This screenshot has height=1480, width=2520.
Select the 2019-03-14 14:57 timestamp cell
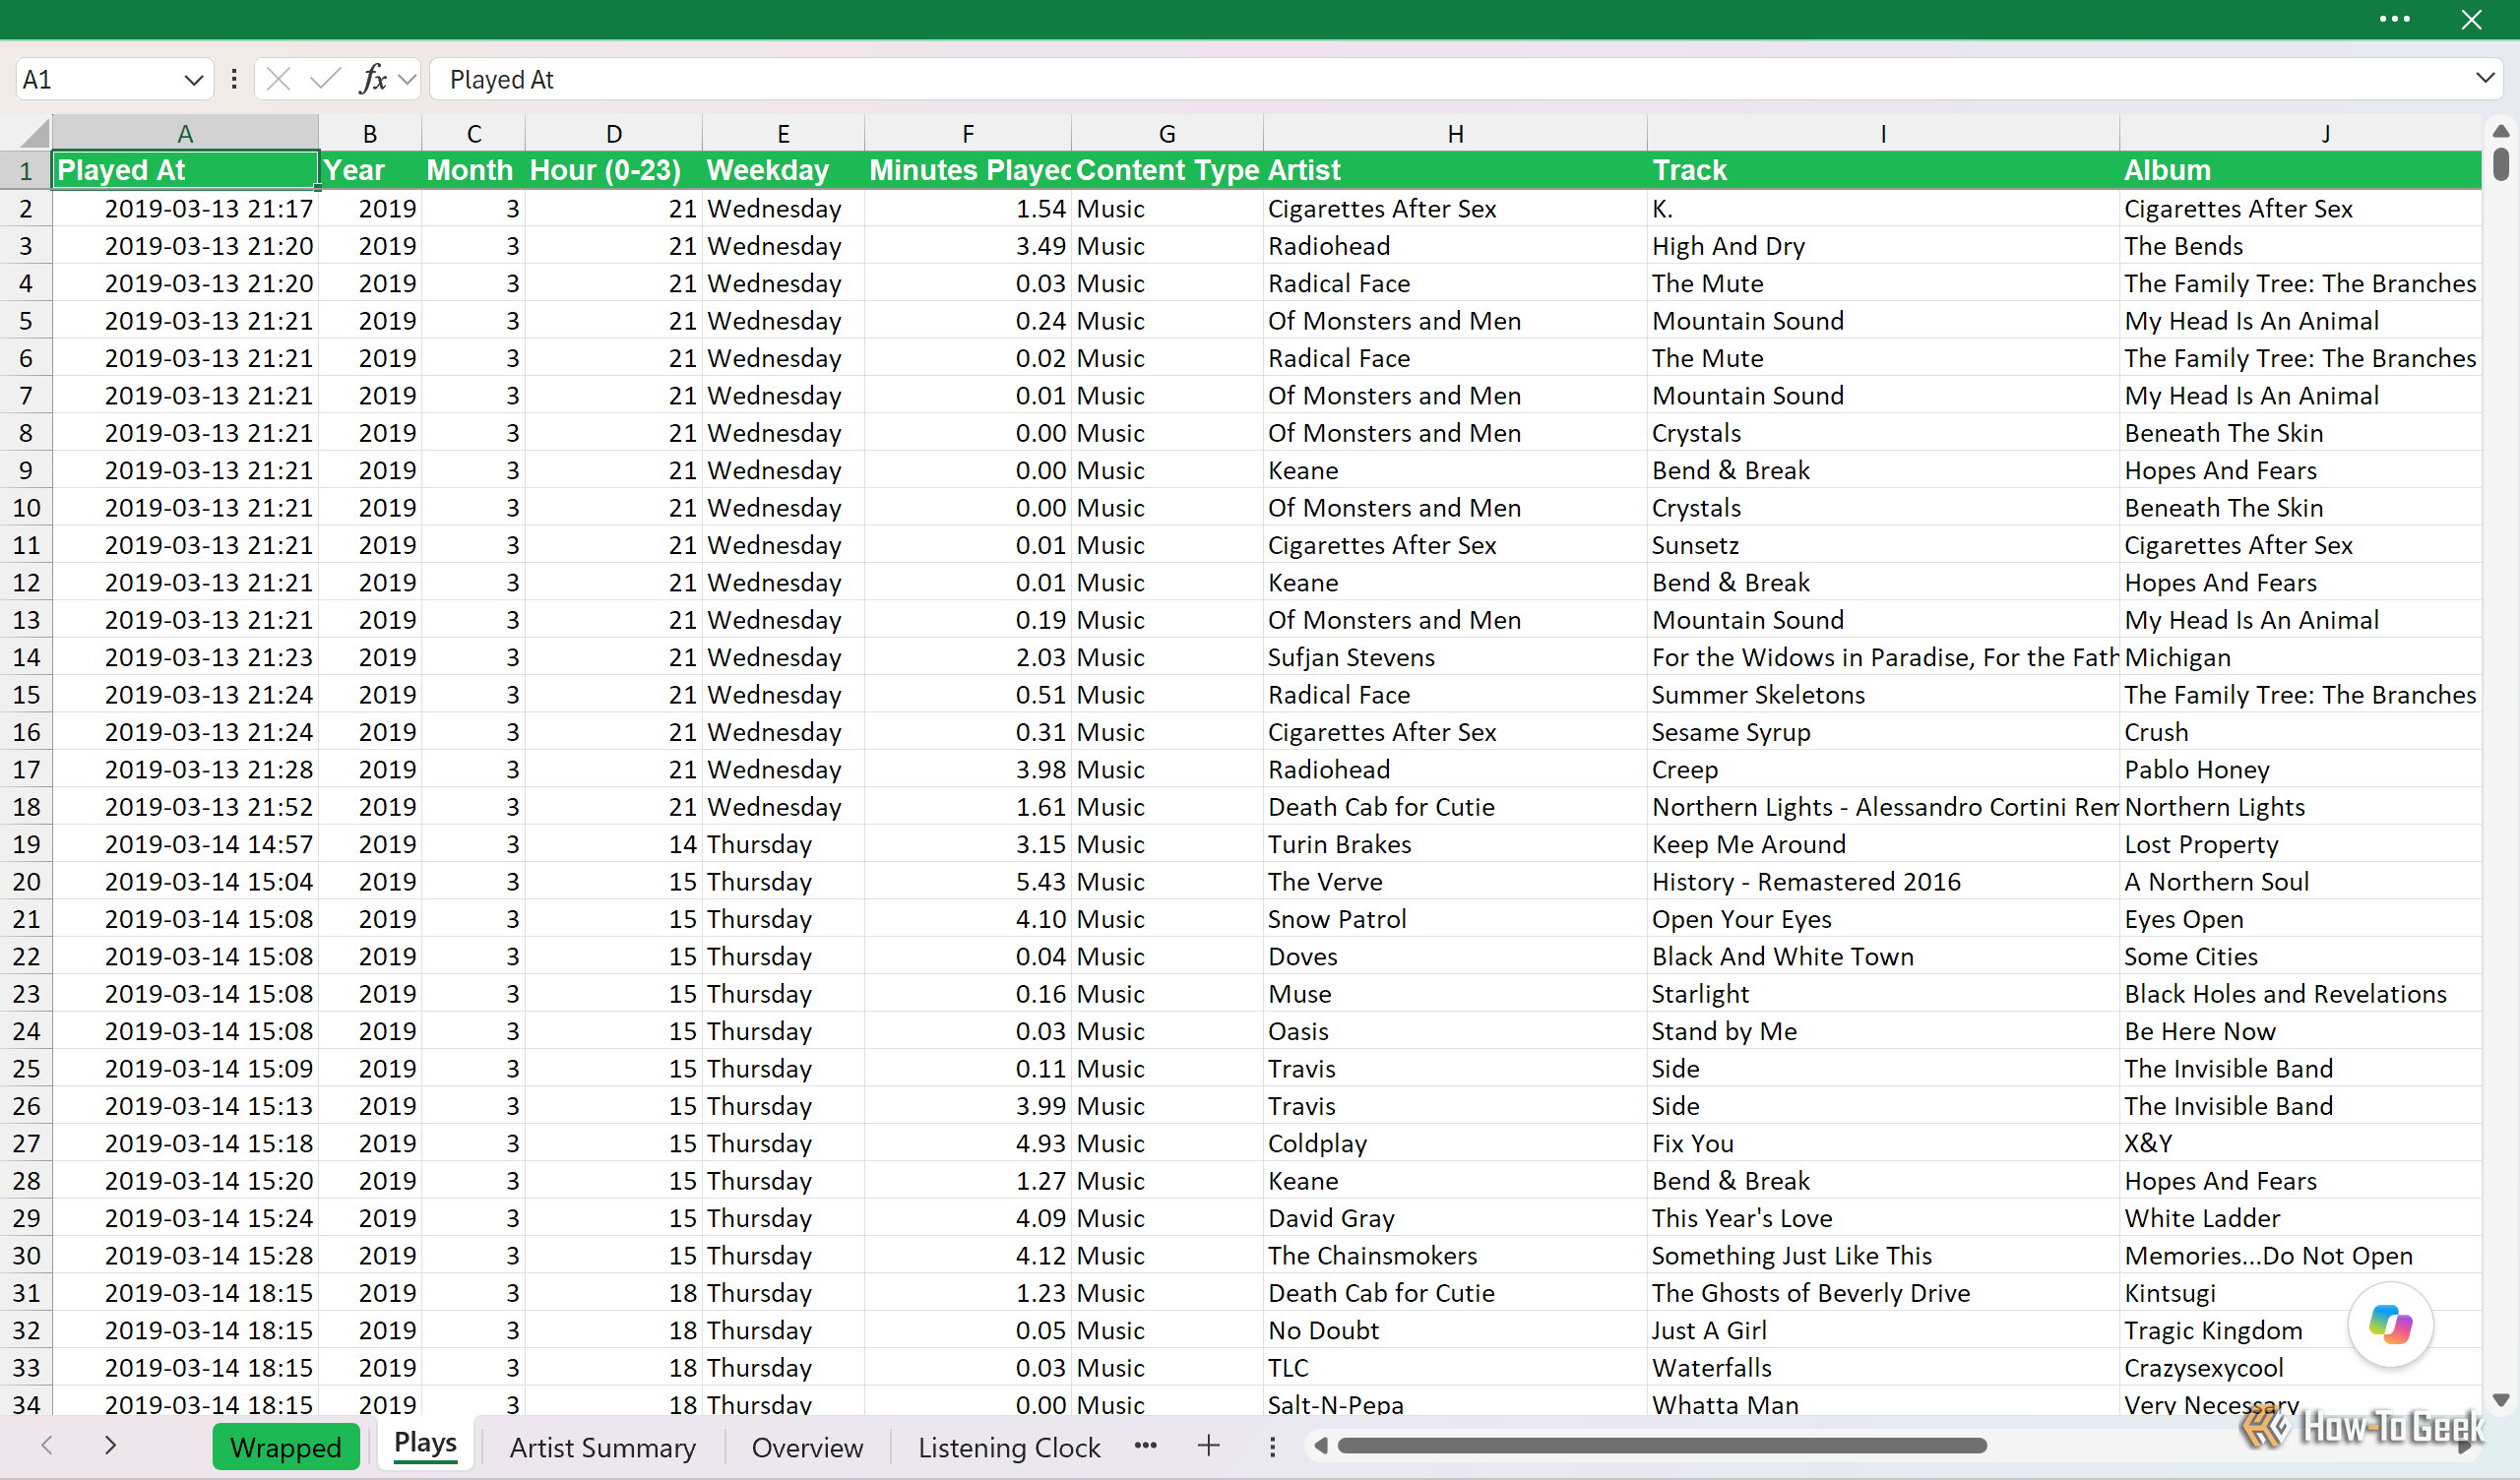[185, 844]
